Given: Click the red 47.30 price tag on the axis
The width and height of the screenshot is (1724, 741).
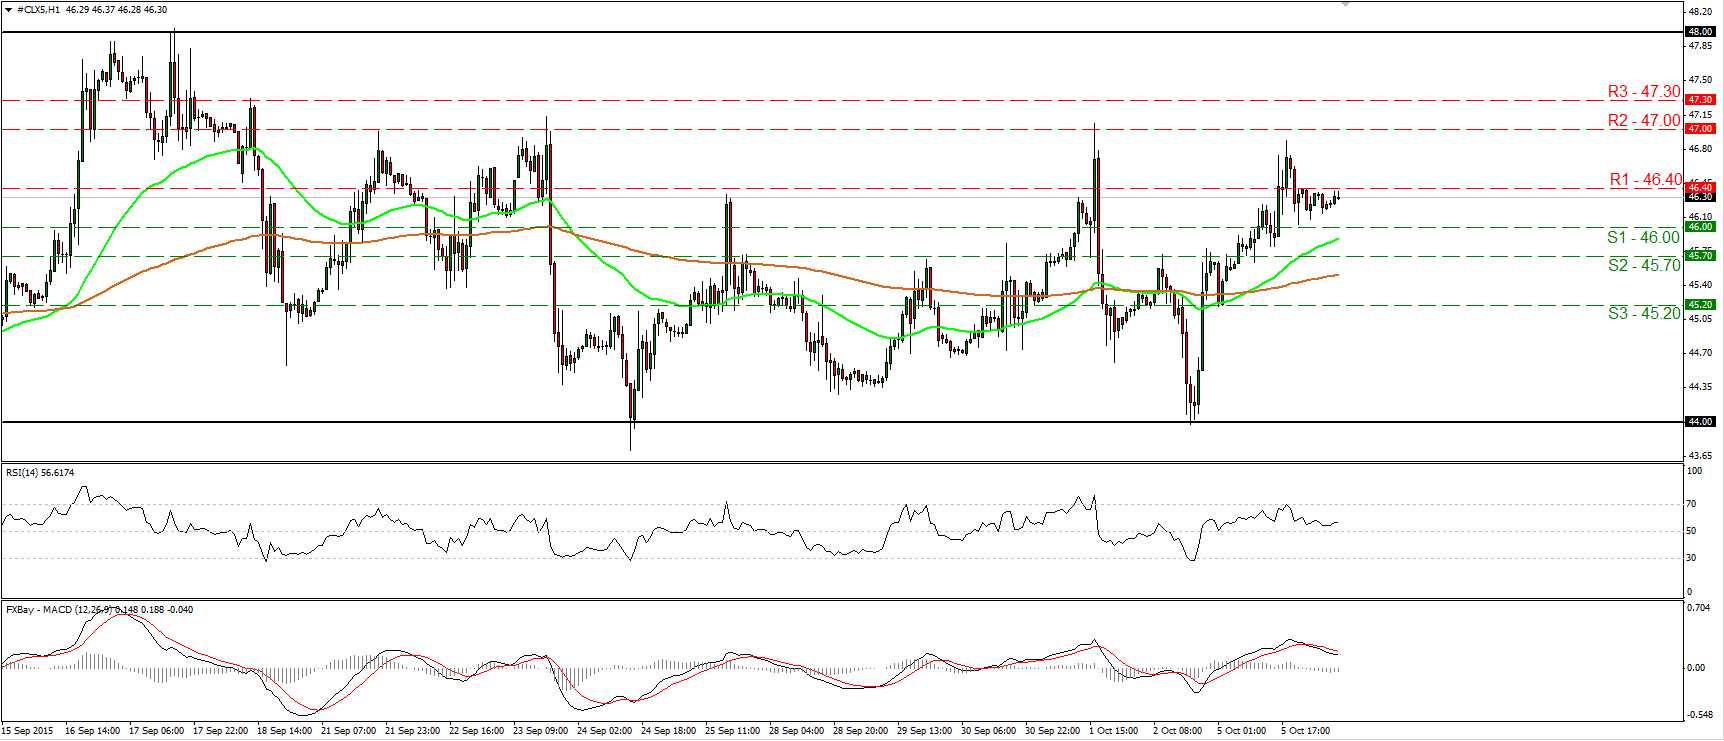Looking at the screenshot, I should pyautogui.click(x=1701, y=100).
